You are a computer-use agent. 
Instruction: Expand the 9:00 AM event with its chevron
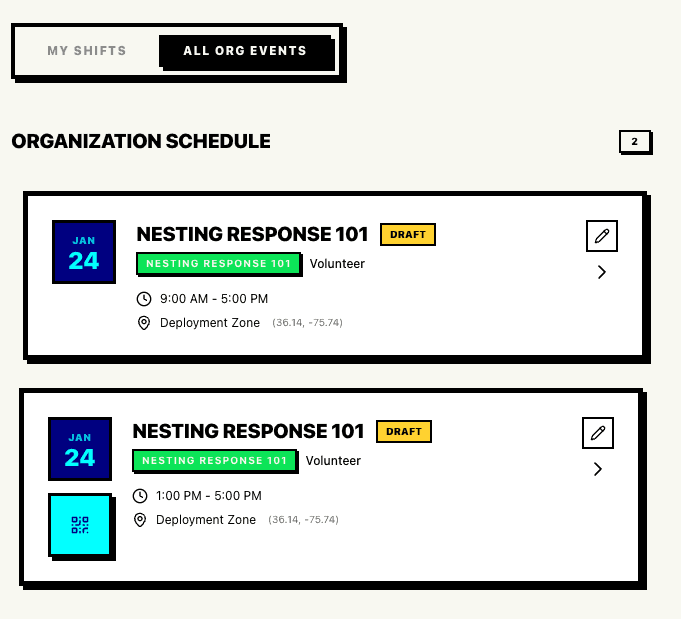(x=602, y=272)
